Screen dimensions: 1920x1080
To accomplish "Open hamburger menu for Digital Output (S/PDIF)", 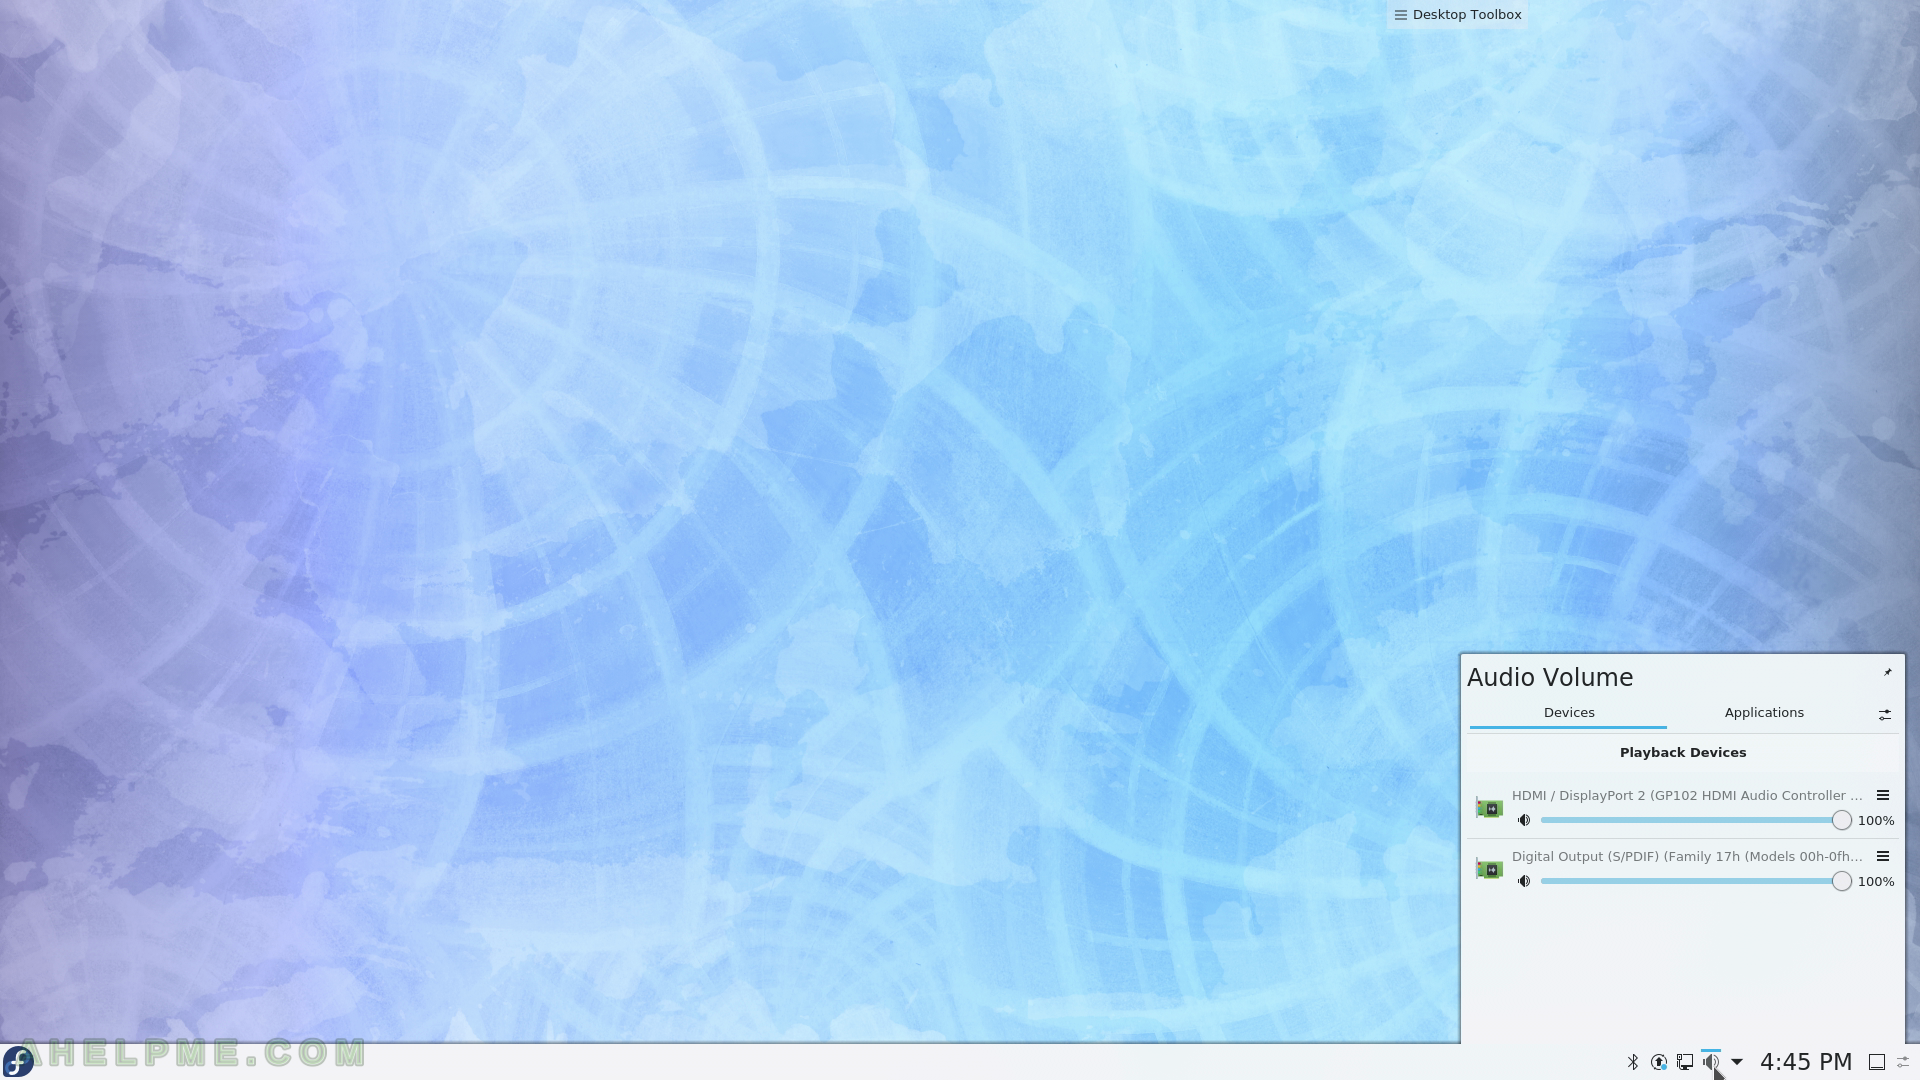I will click(1882, 856).
